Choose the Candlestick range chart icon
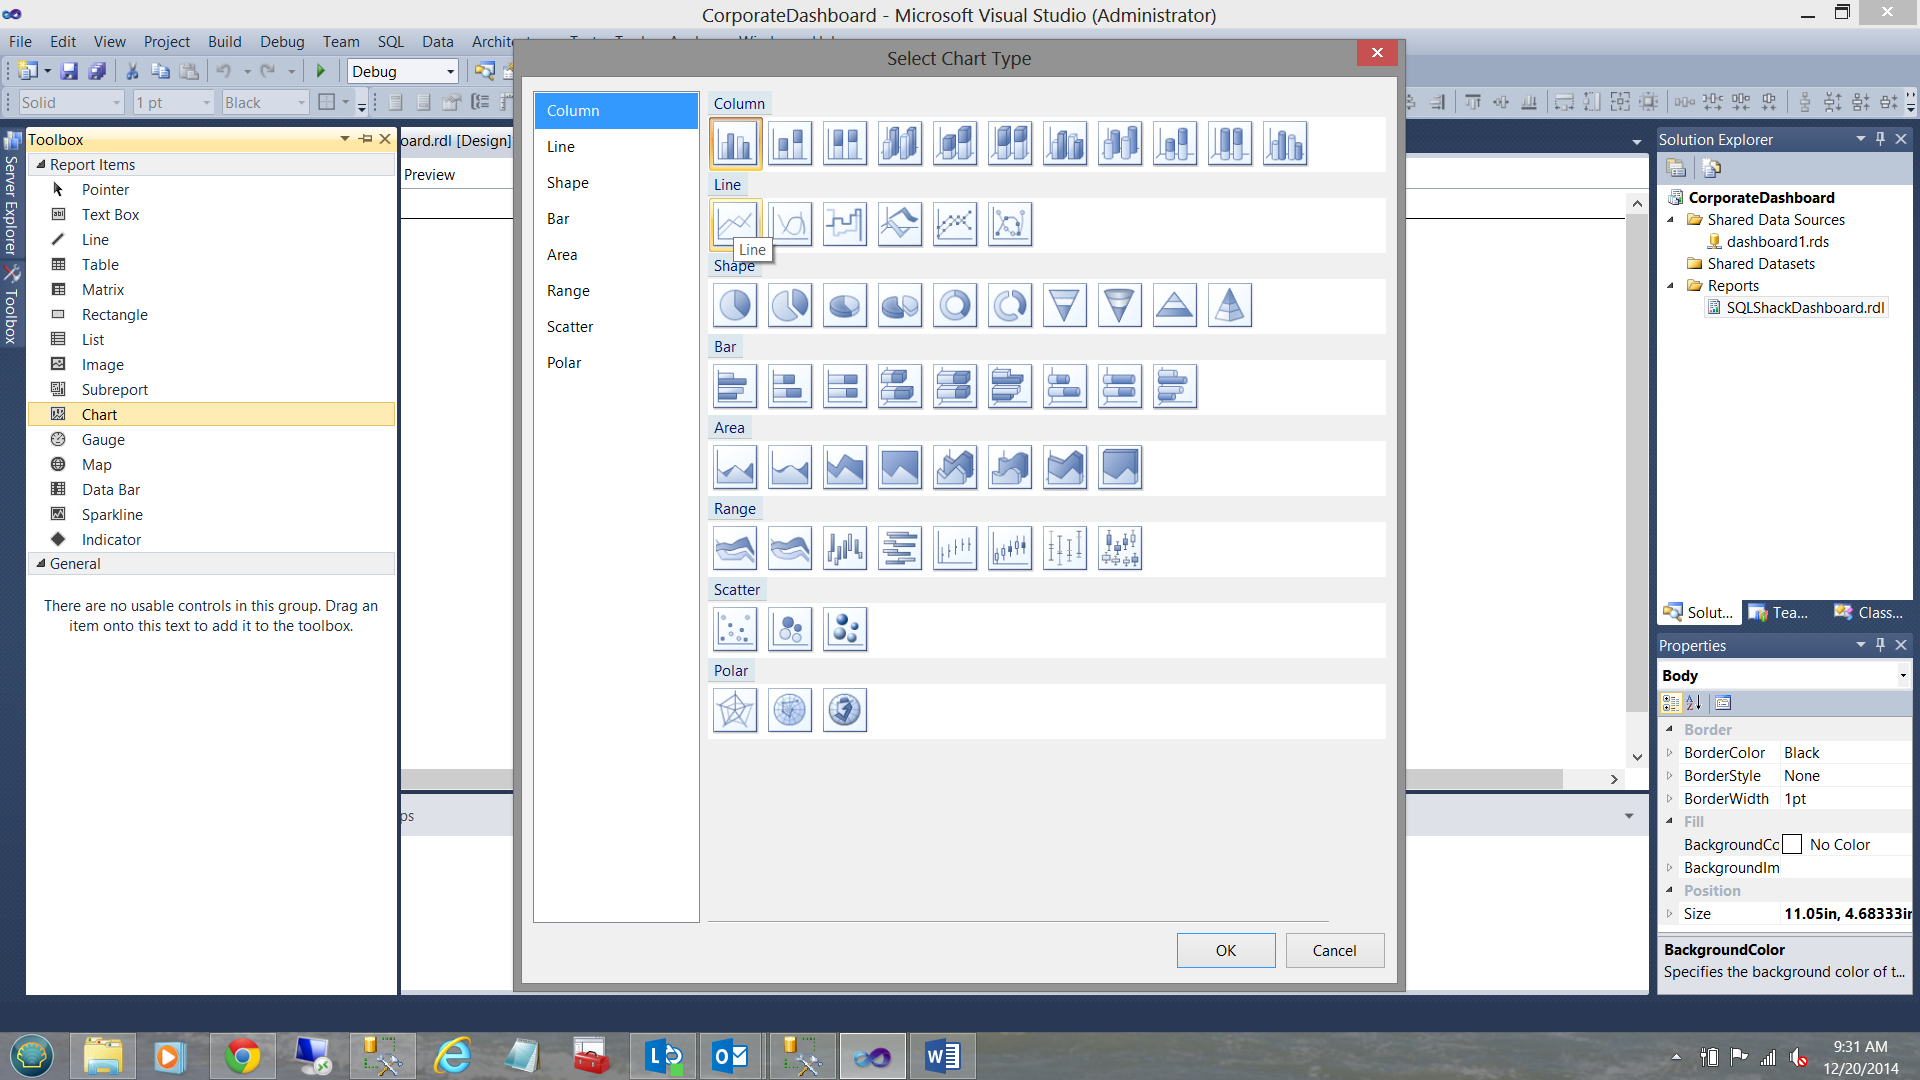The image size is (1920, 1080). 1010,548
